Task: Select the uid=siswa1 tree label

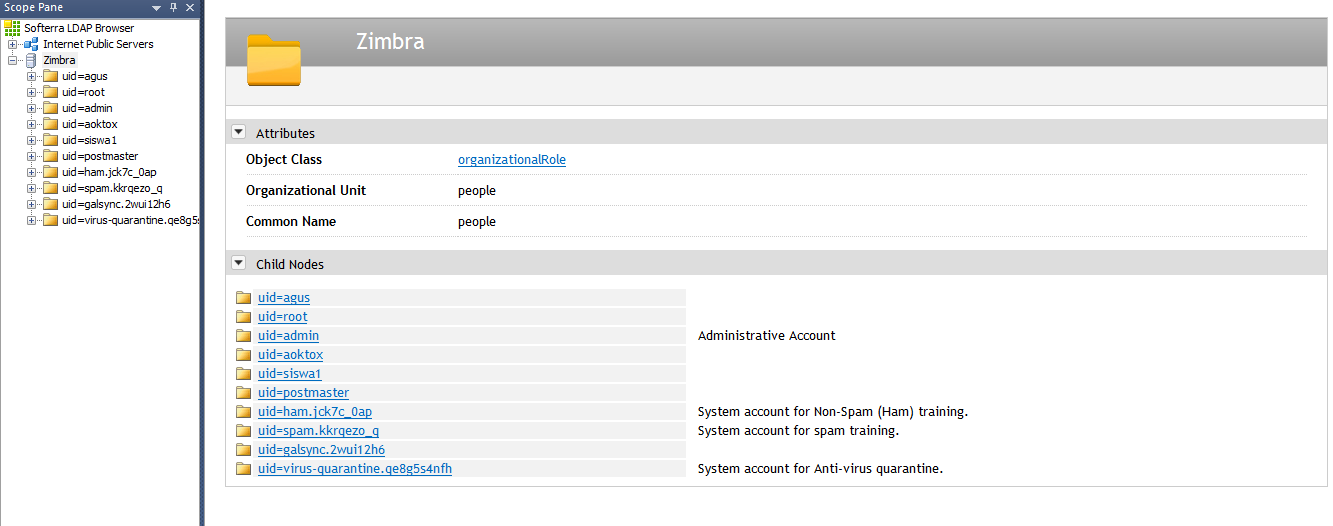Action: tap(89, 140)
